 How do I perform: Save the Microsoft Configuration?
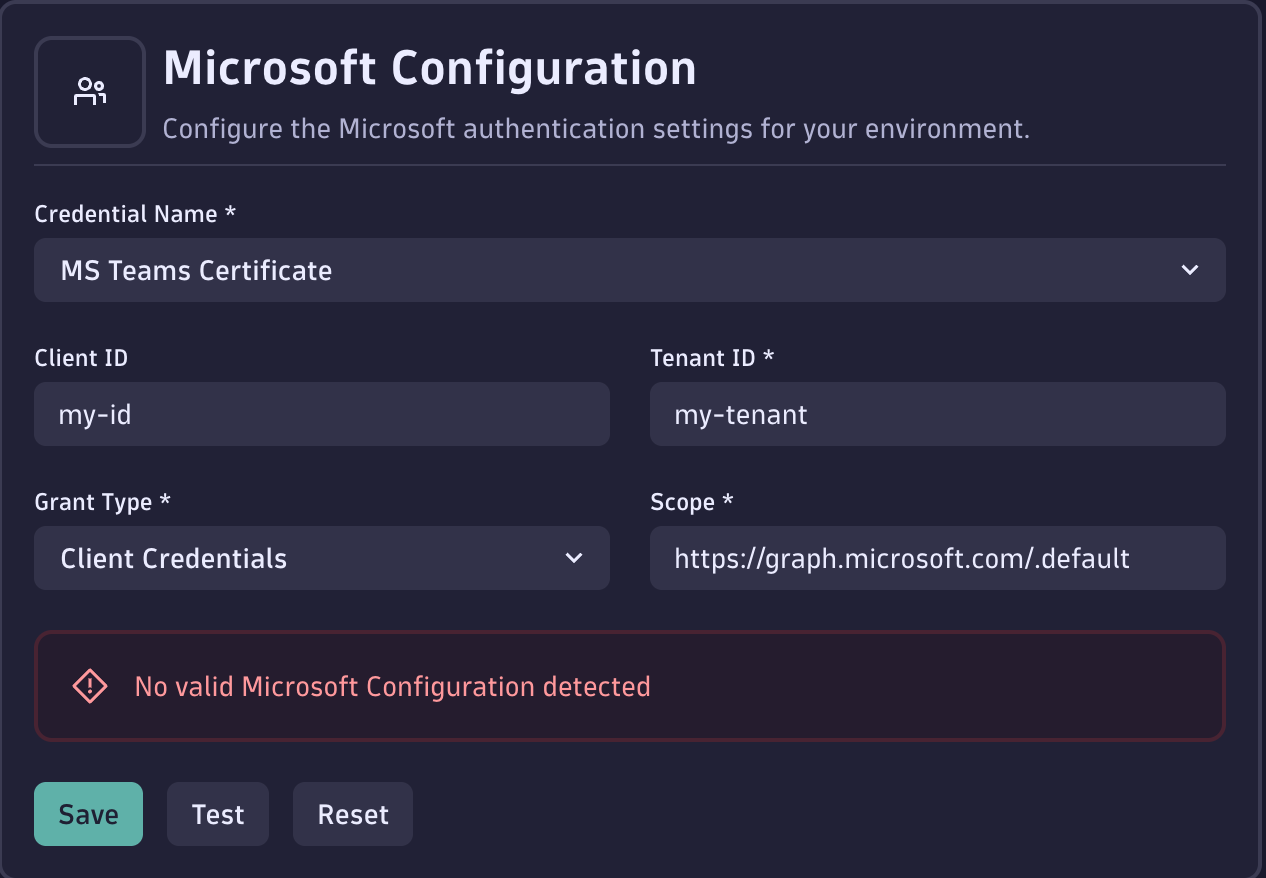(x=88, y=814)
